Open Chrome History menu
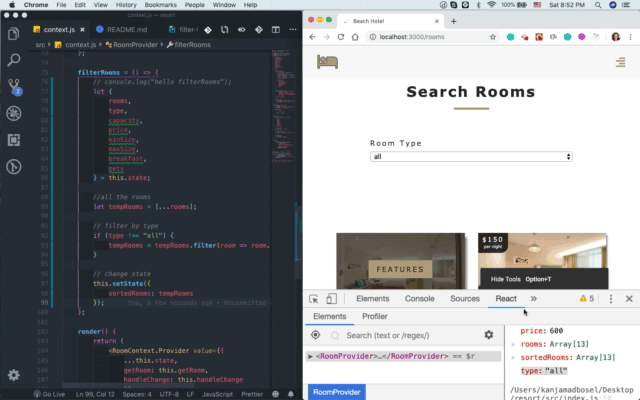The height and width of the screenshot is (400, 640). (126, 5)
